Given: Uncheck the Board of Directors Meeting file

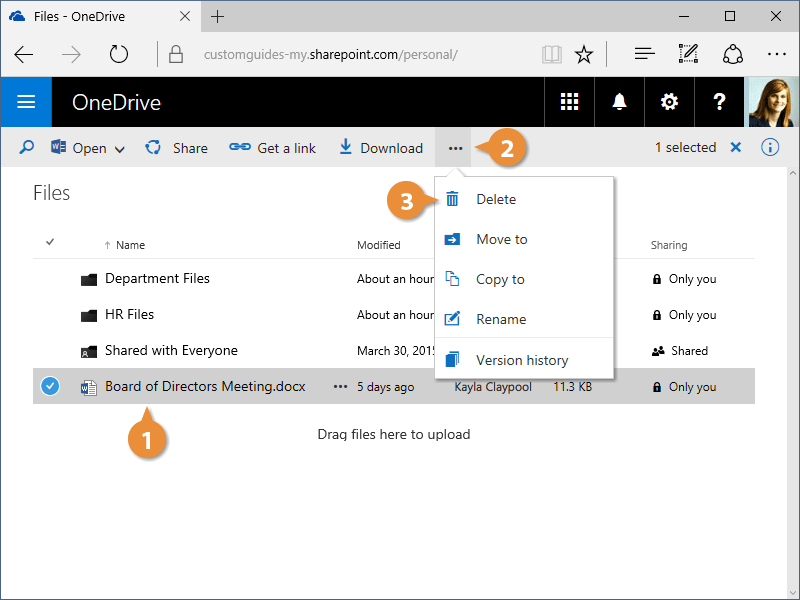Looking at the screenshot, I should point(51,386).
